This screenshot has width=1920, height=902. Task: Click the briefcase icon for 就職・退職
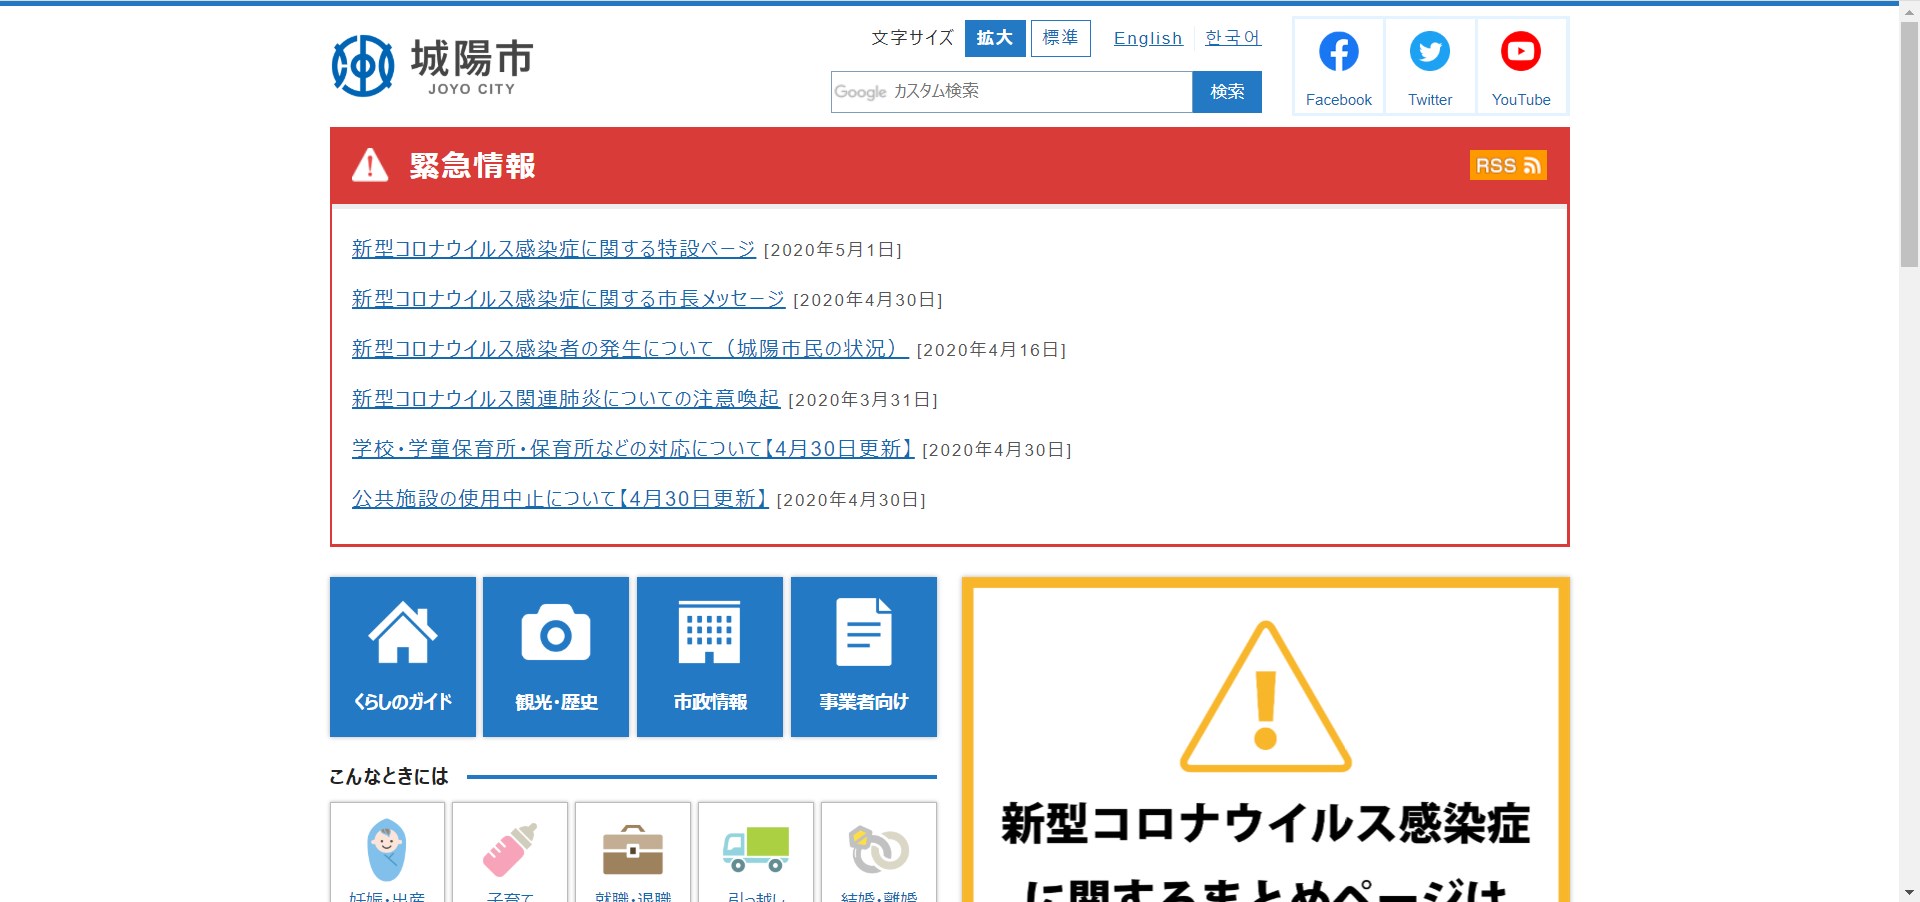pos(633,852)
